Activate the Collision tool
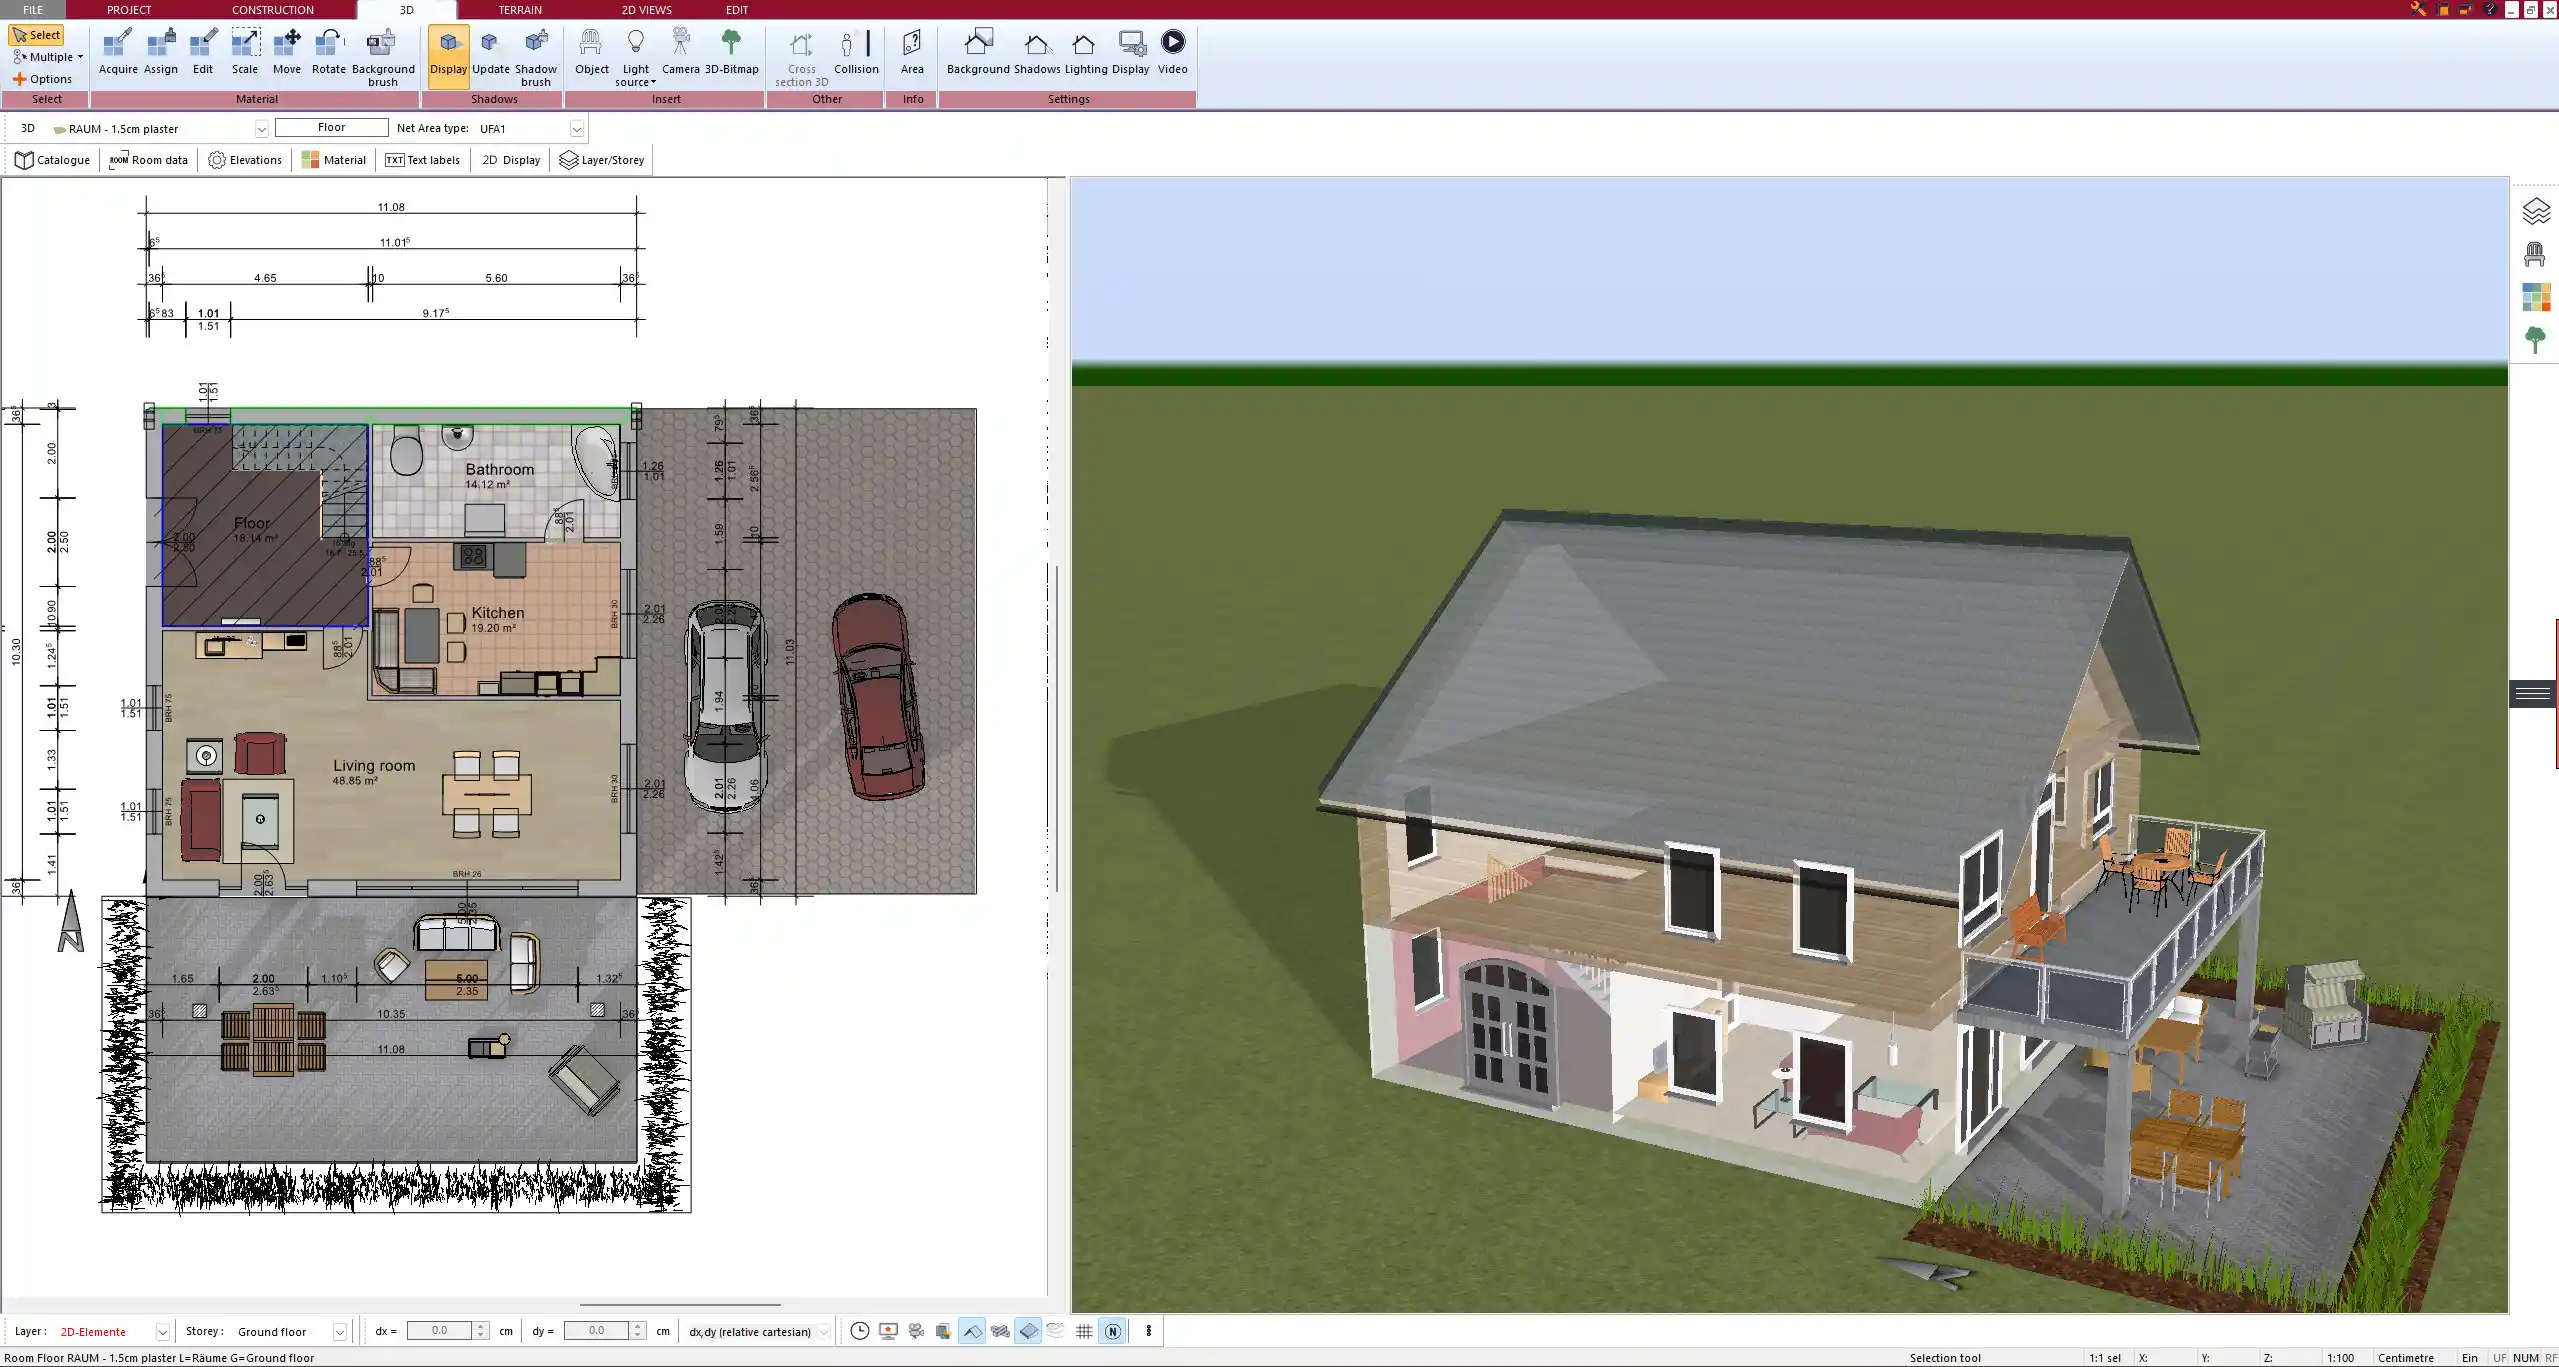The height and width of the screenshot is (1367, 2559). pos(856,52)
